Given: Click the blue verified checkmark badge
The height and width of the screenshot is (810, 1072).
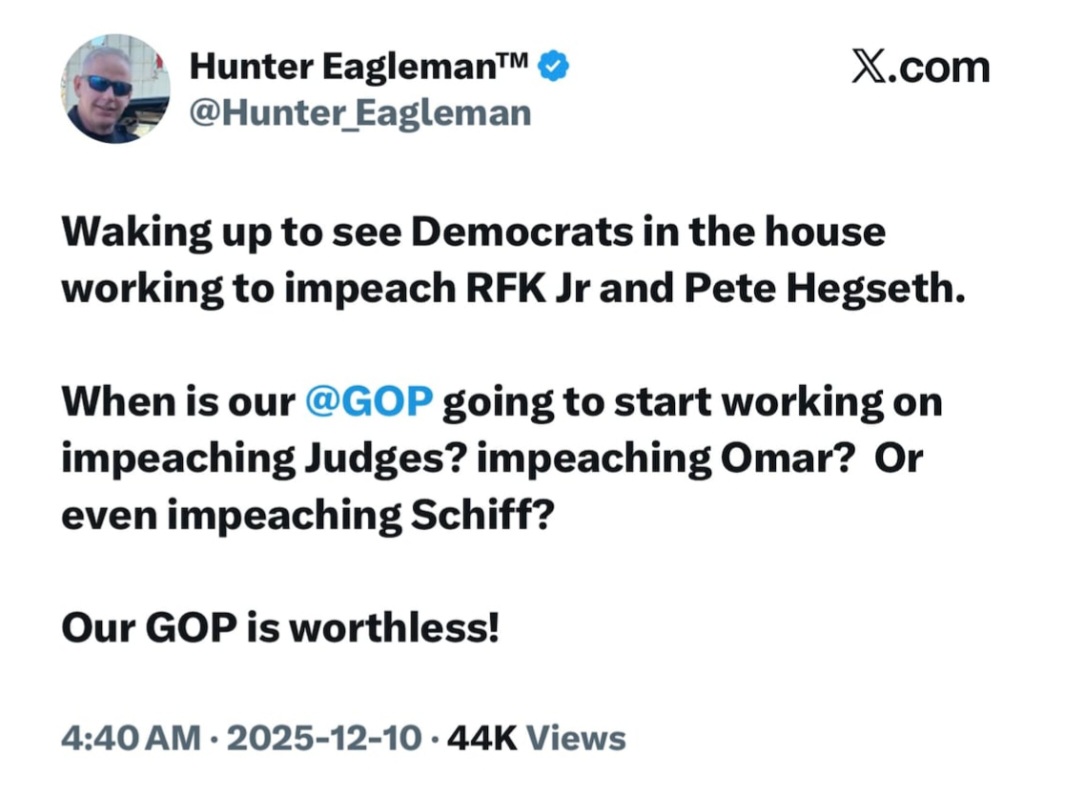Looking at the screenshot, I should (554, 68).
